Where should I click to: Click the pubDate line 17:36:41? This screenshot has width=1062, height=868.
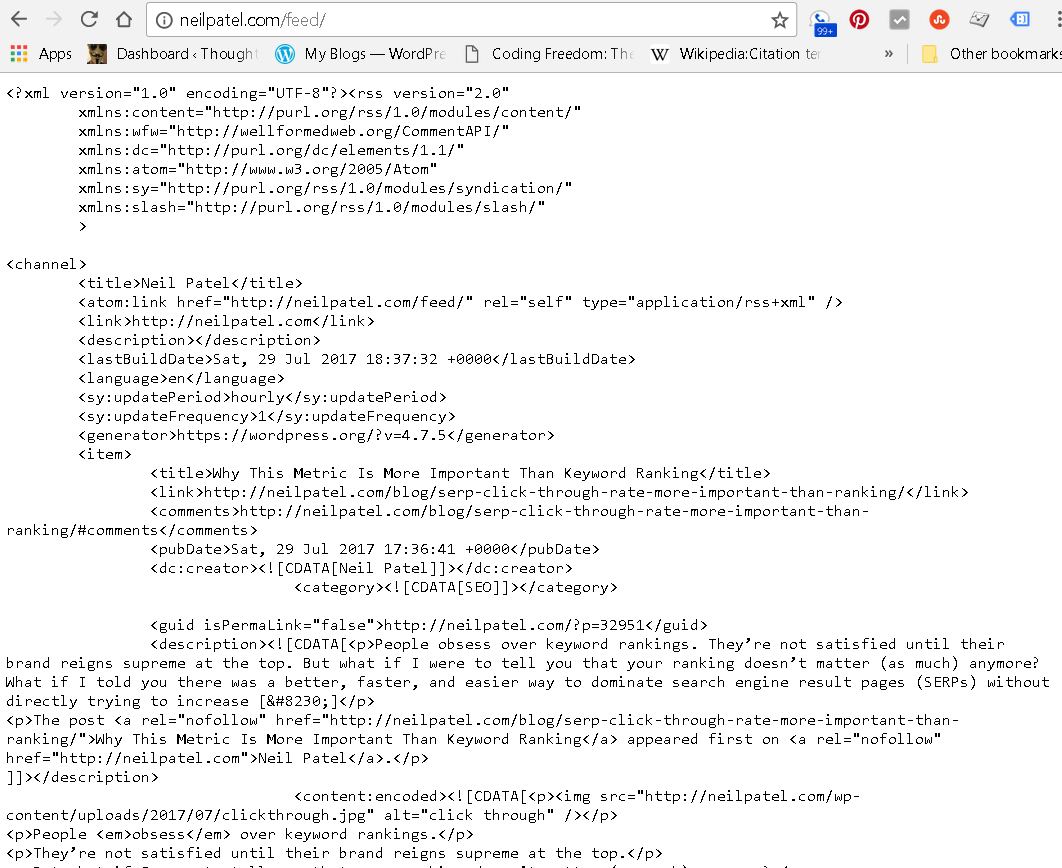375,548
